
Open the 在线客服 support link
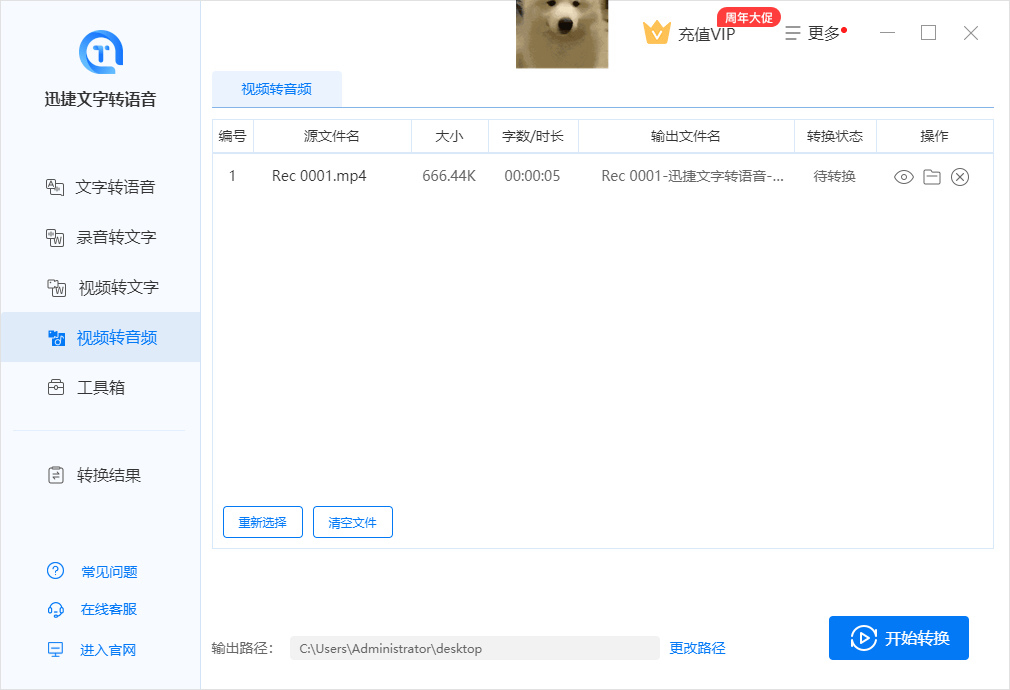tap(108, 609)
